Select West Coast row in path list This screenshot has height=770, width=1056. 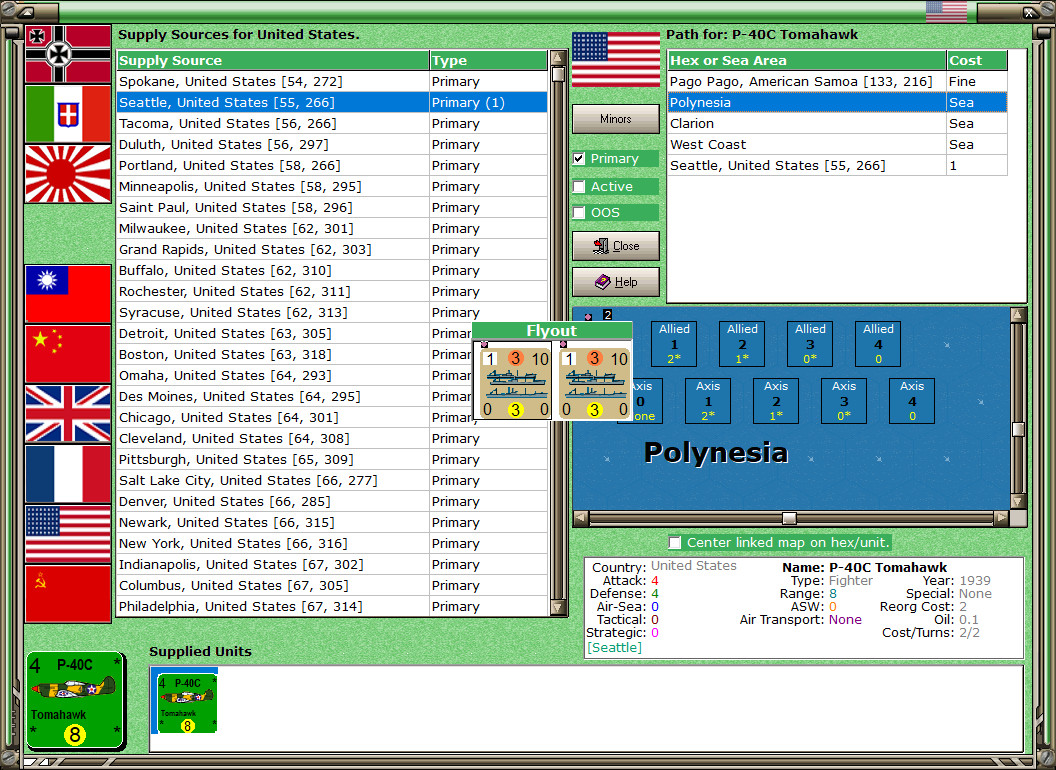tap(837, 144)
